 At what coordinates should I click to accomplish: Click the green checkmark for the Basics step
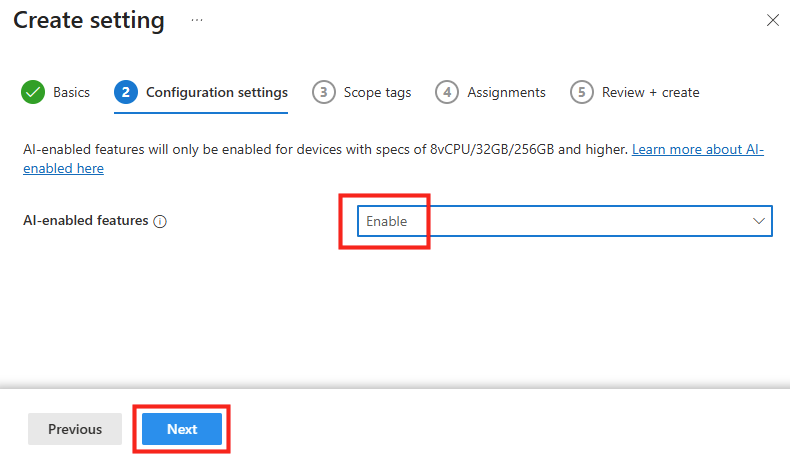pos(34,92)
